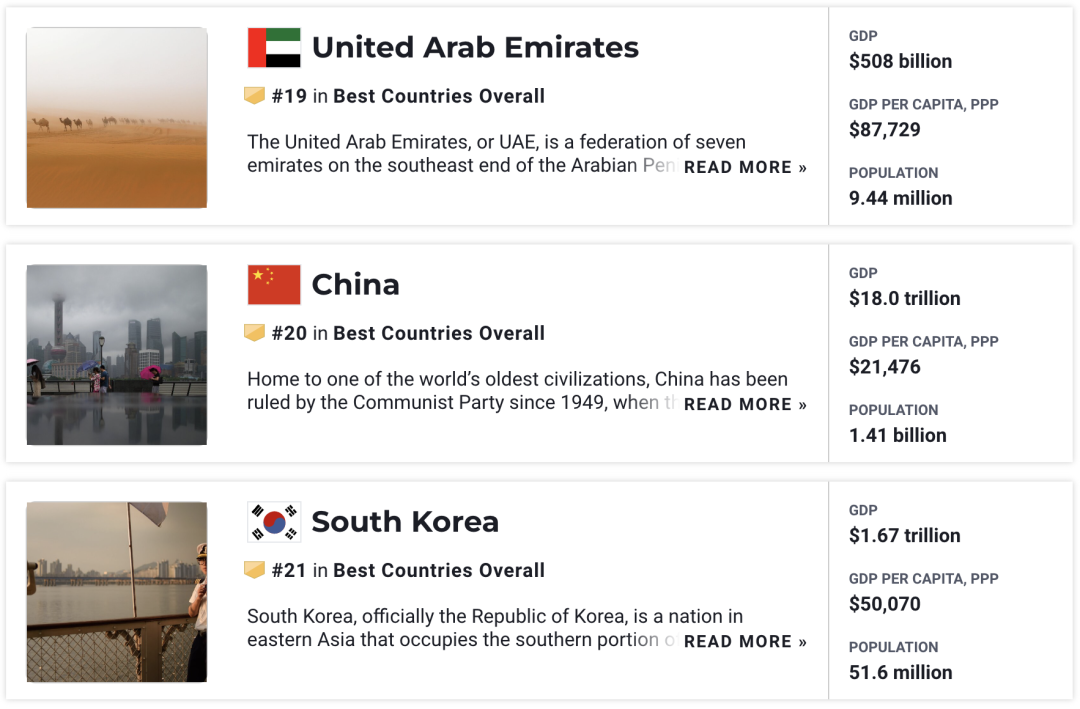Expand United Arab Emirates description with Read More
Screen dimensions: 1080x709
pyautogui.click(x=745, y=168)
